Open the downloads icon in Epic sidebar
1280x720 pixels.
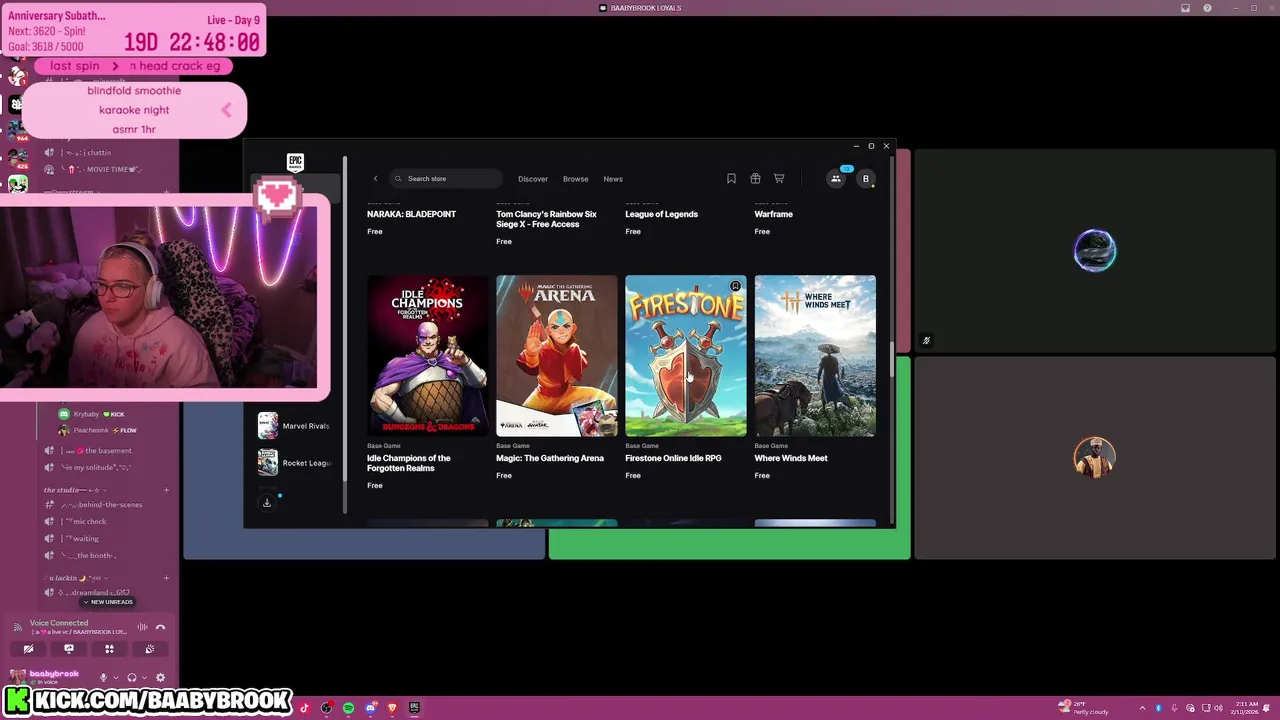click(x=267, y=503)
